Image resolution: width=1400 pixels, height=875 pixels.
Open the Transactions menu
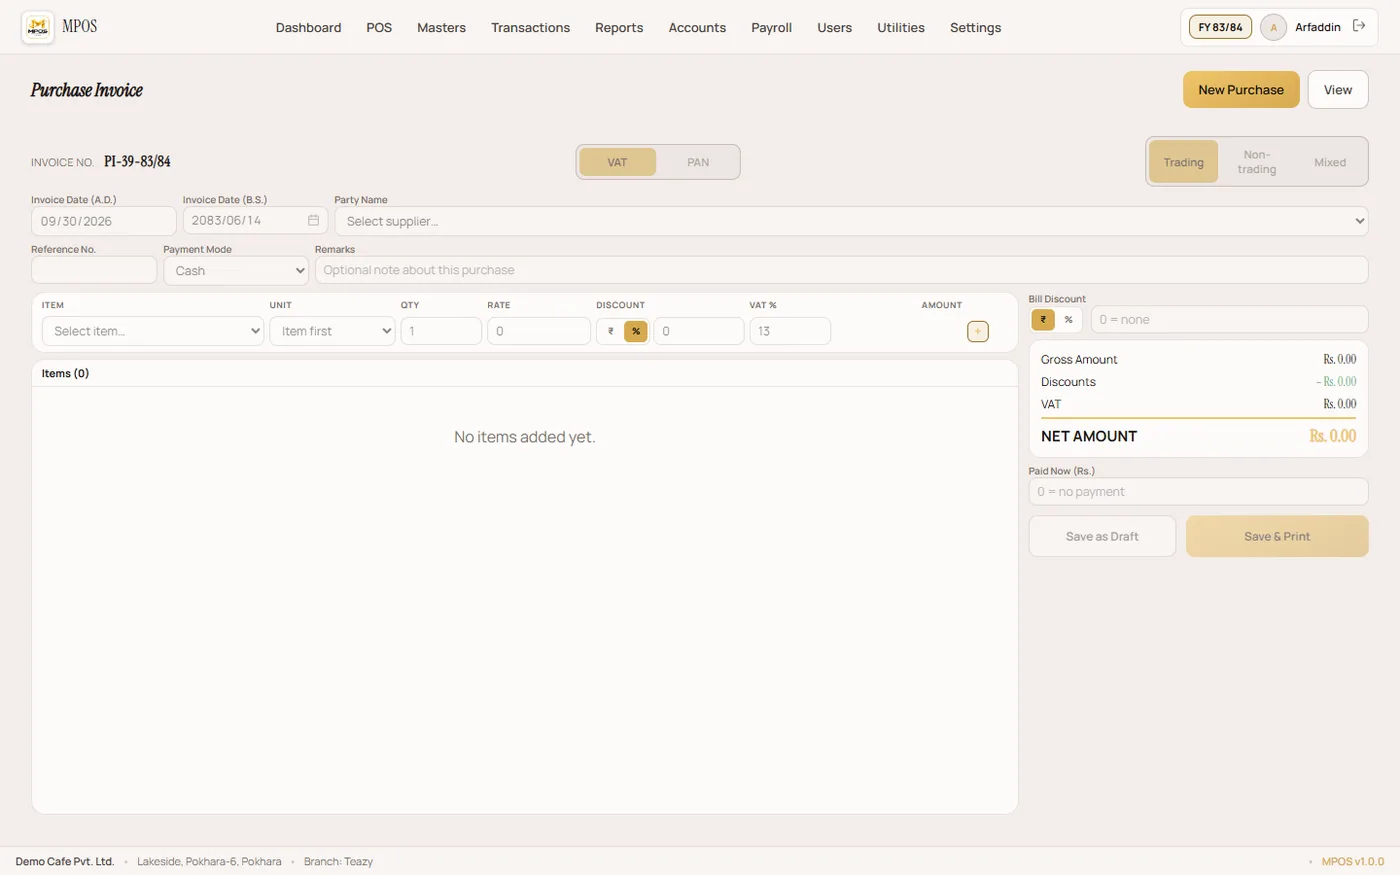pyautogui.click(x=530, y=27)
